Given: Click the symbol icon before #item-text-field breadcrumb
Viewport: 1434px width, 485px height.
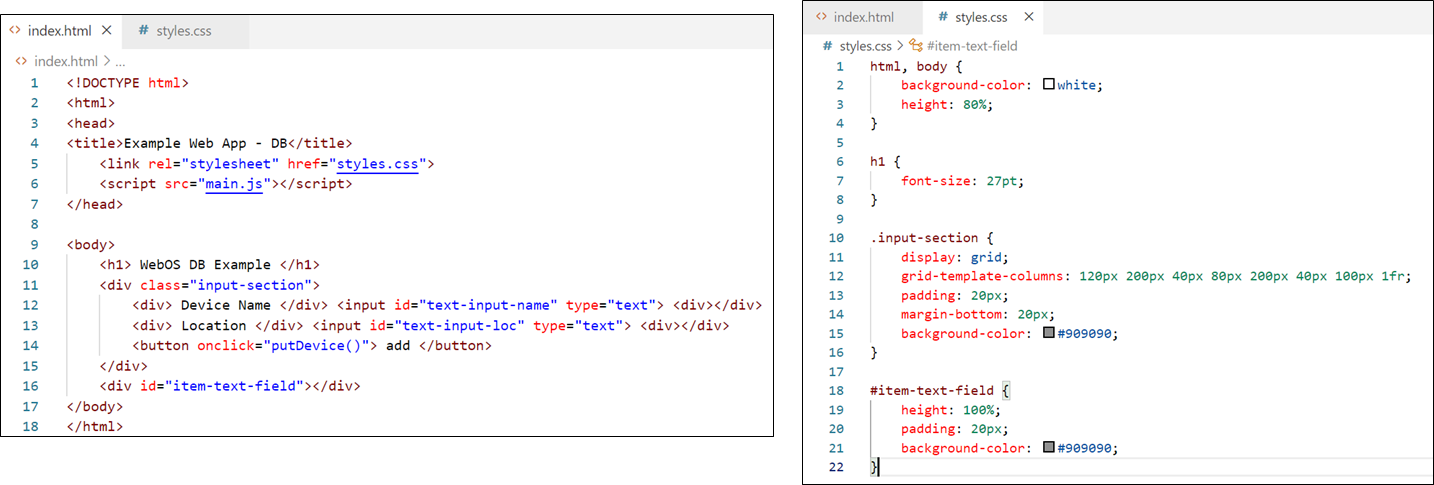Looking at the screenshot, I should coord(915,46).
